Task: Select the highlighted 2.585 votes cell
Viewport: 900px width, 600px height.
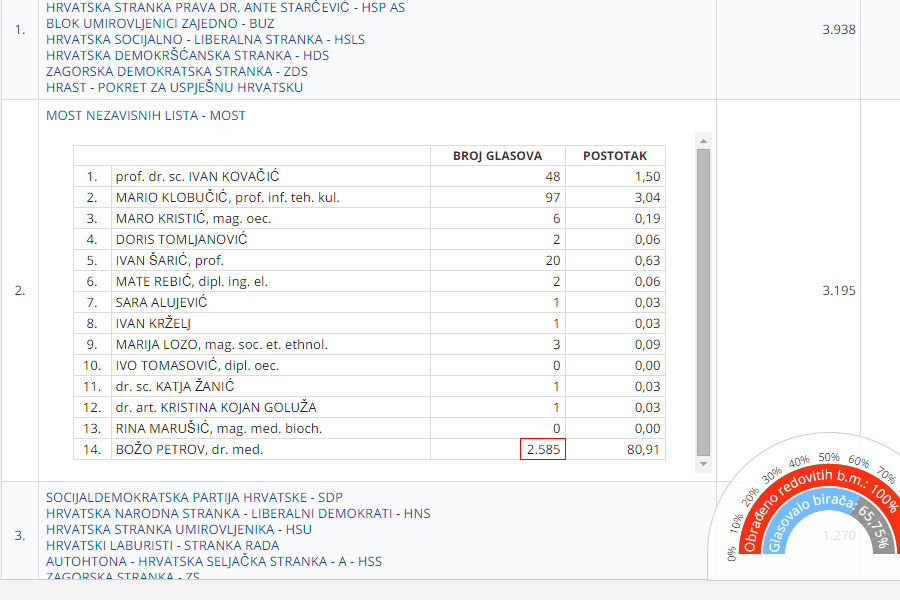Action: (543, 450)
